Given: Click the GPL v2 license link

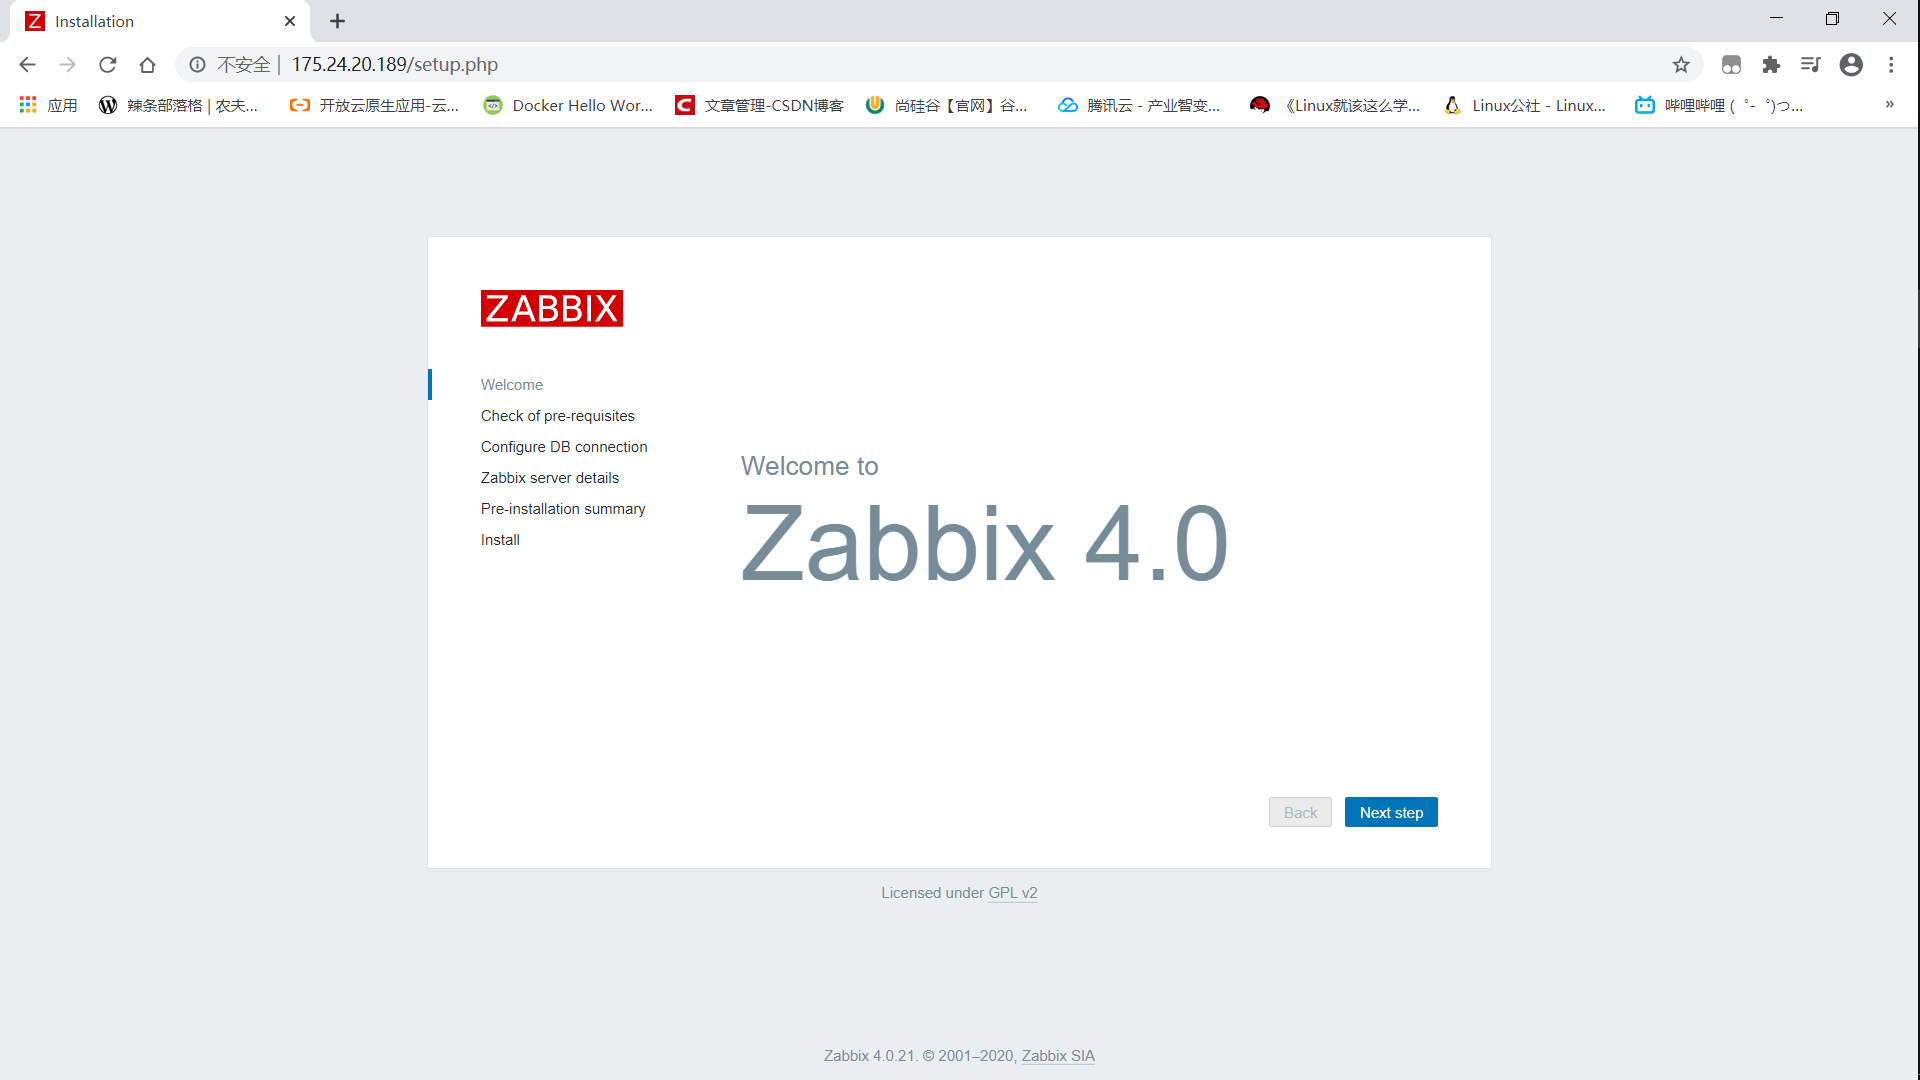Looking at the screenshot, I should pyautogui.click(x=1012, y=893).
